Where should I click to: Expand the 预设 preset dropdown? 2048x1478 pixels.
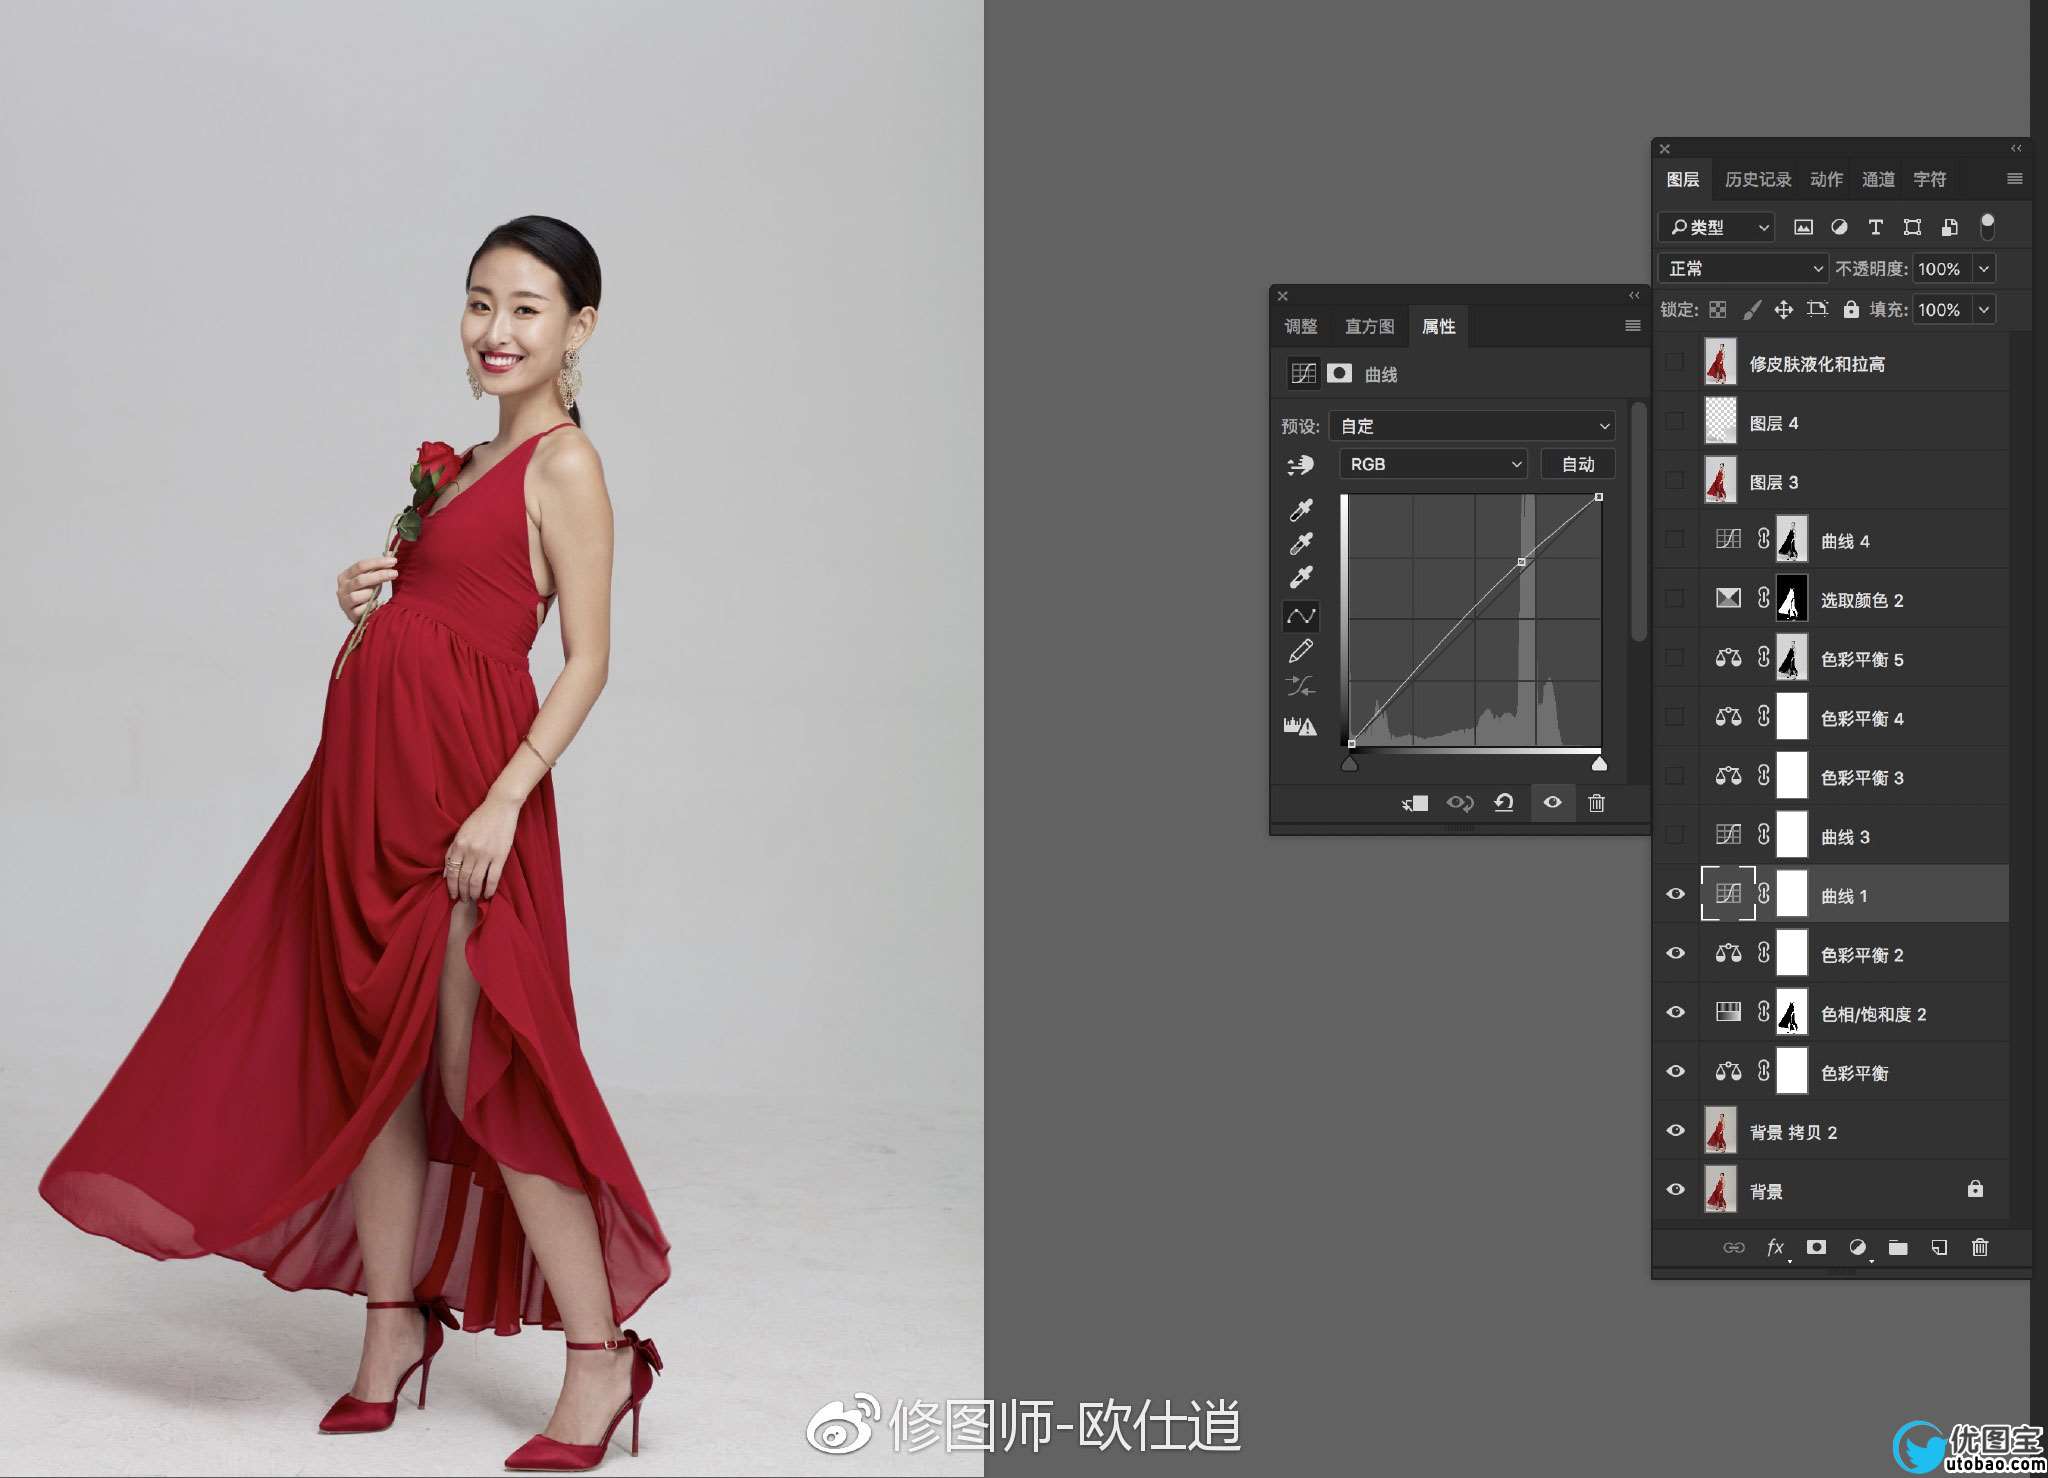click(1472, 426)
